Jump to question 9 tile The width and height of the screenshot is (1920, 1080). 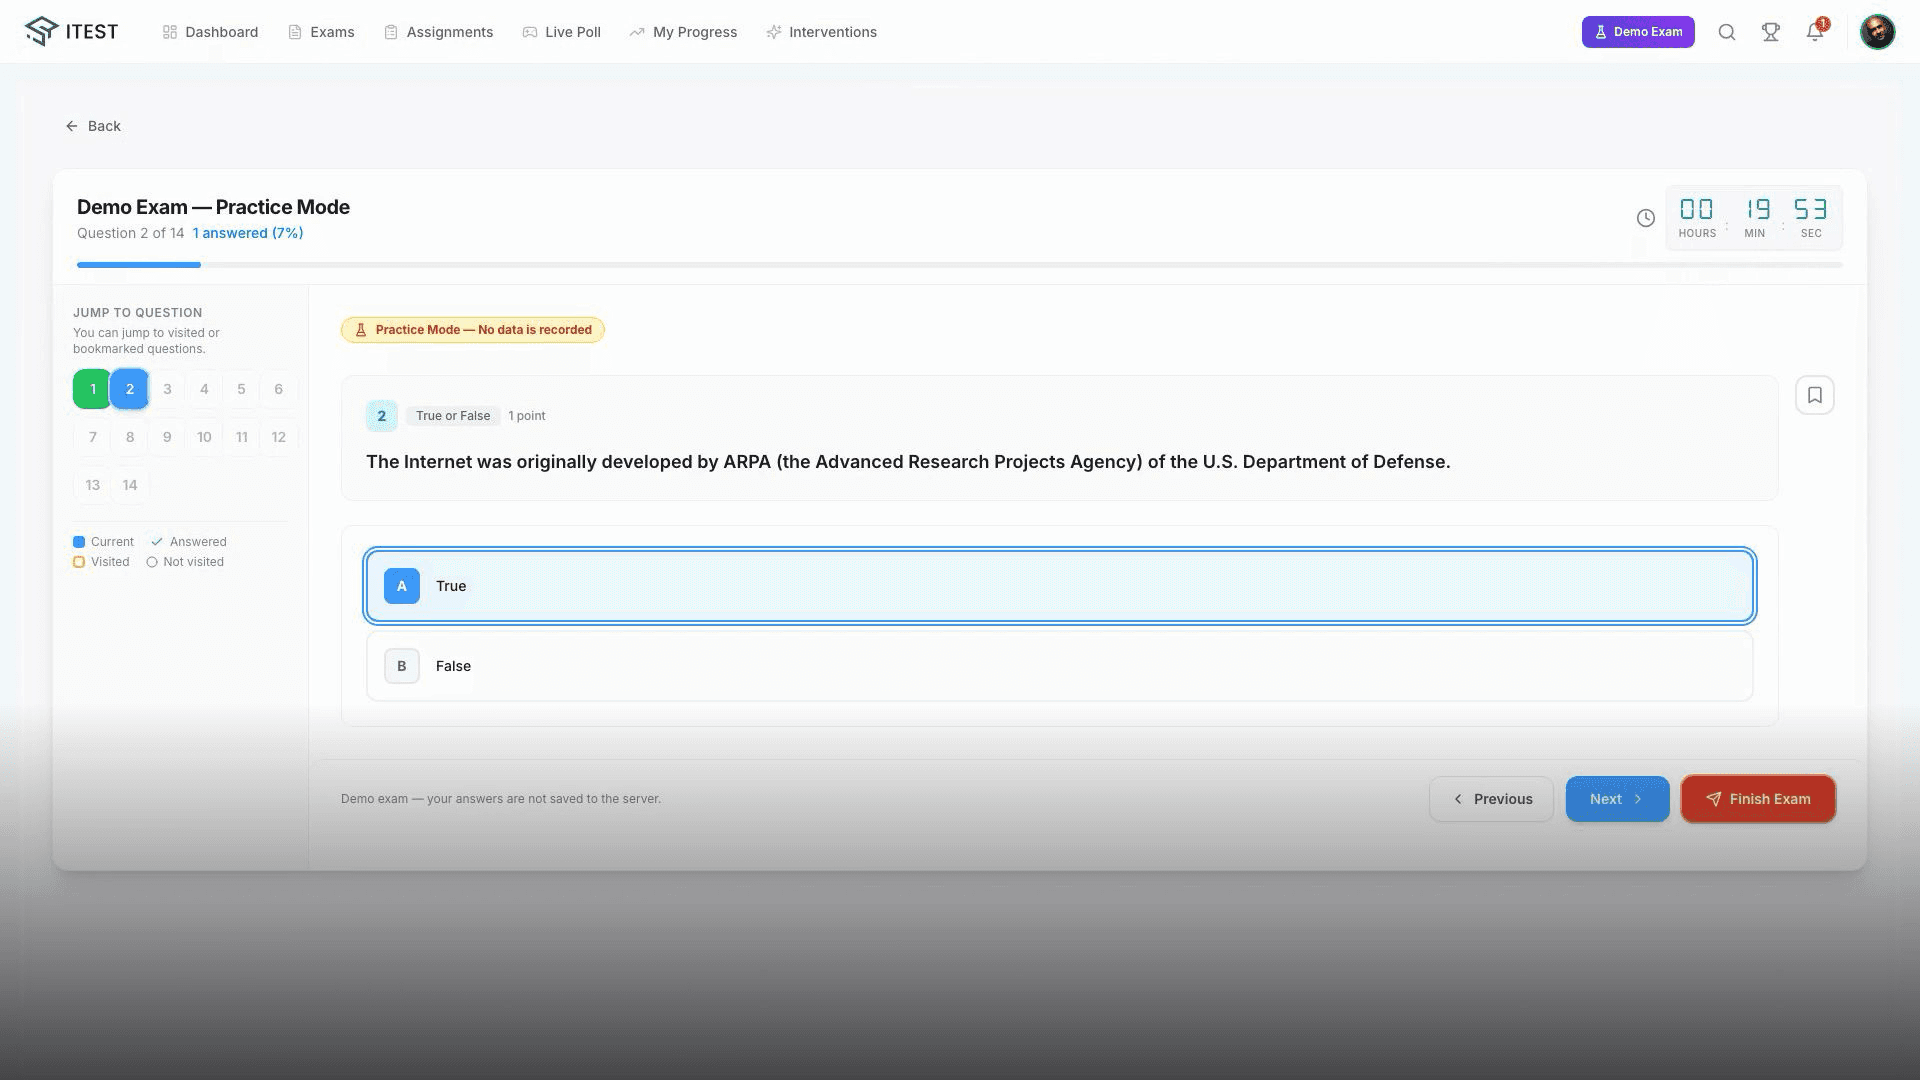click(167, 437)
